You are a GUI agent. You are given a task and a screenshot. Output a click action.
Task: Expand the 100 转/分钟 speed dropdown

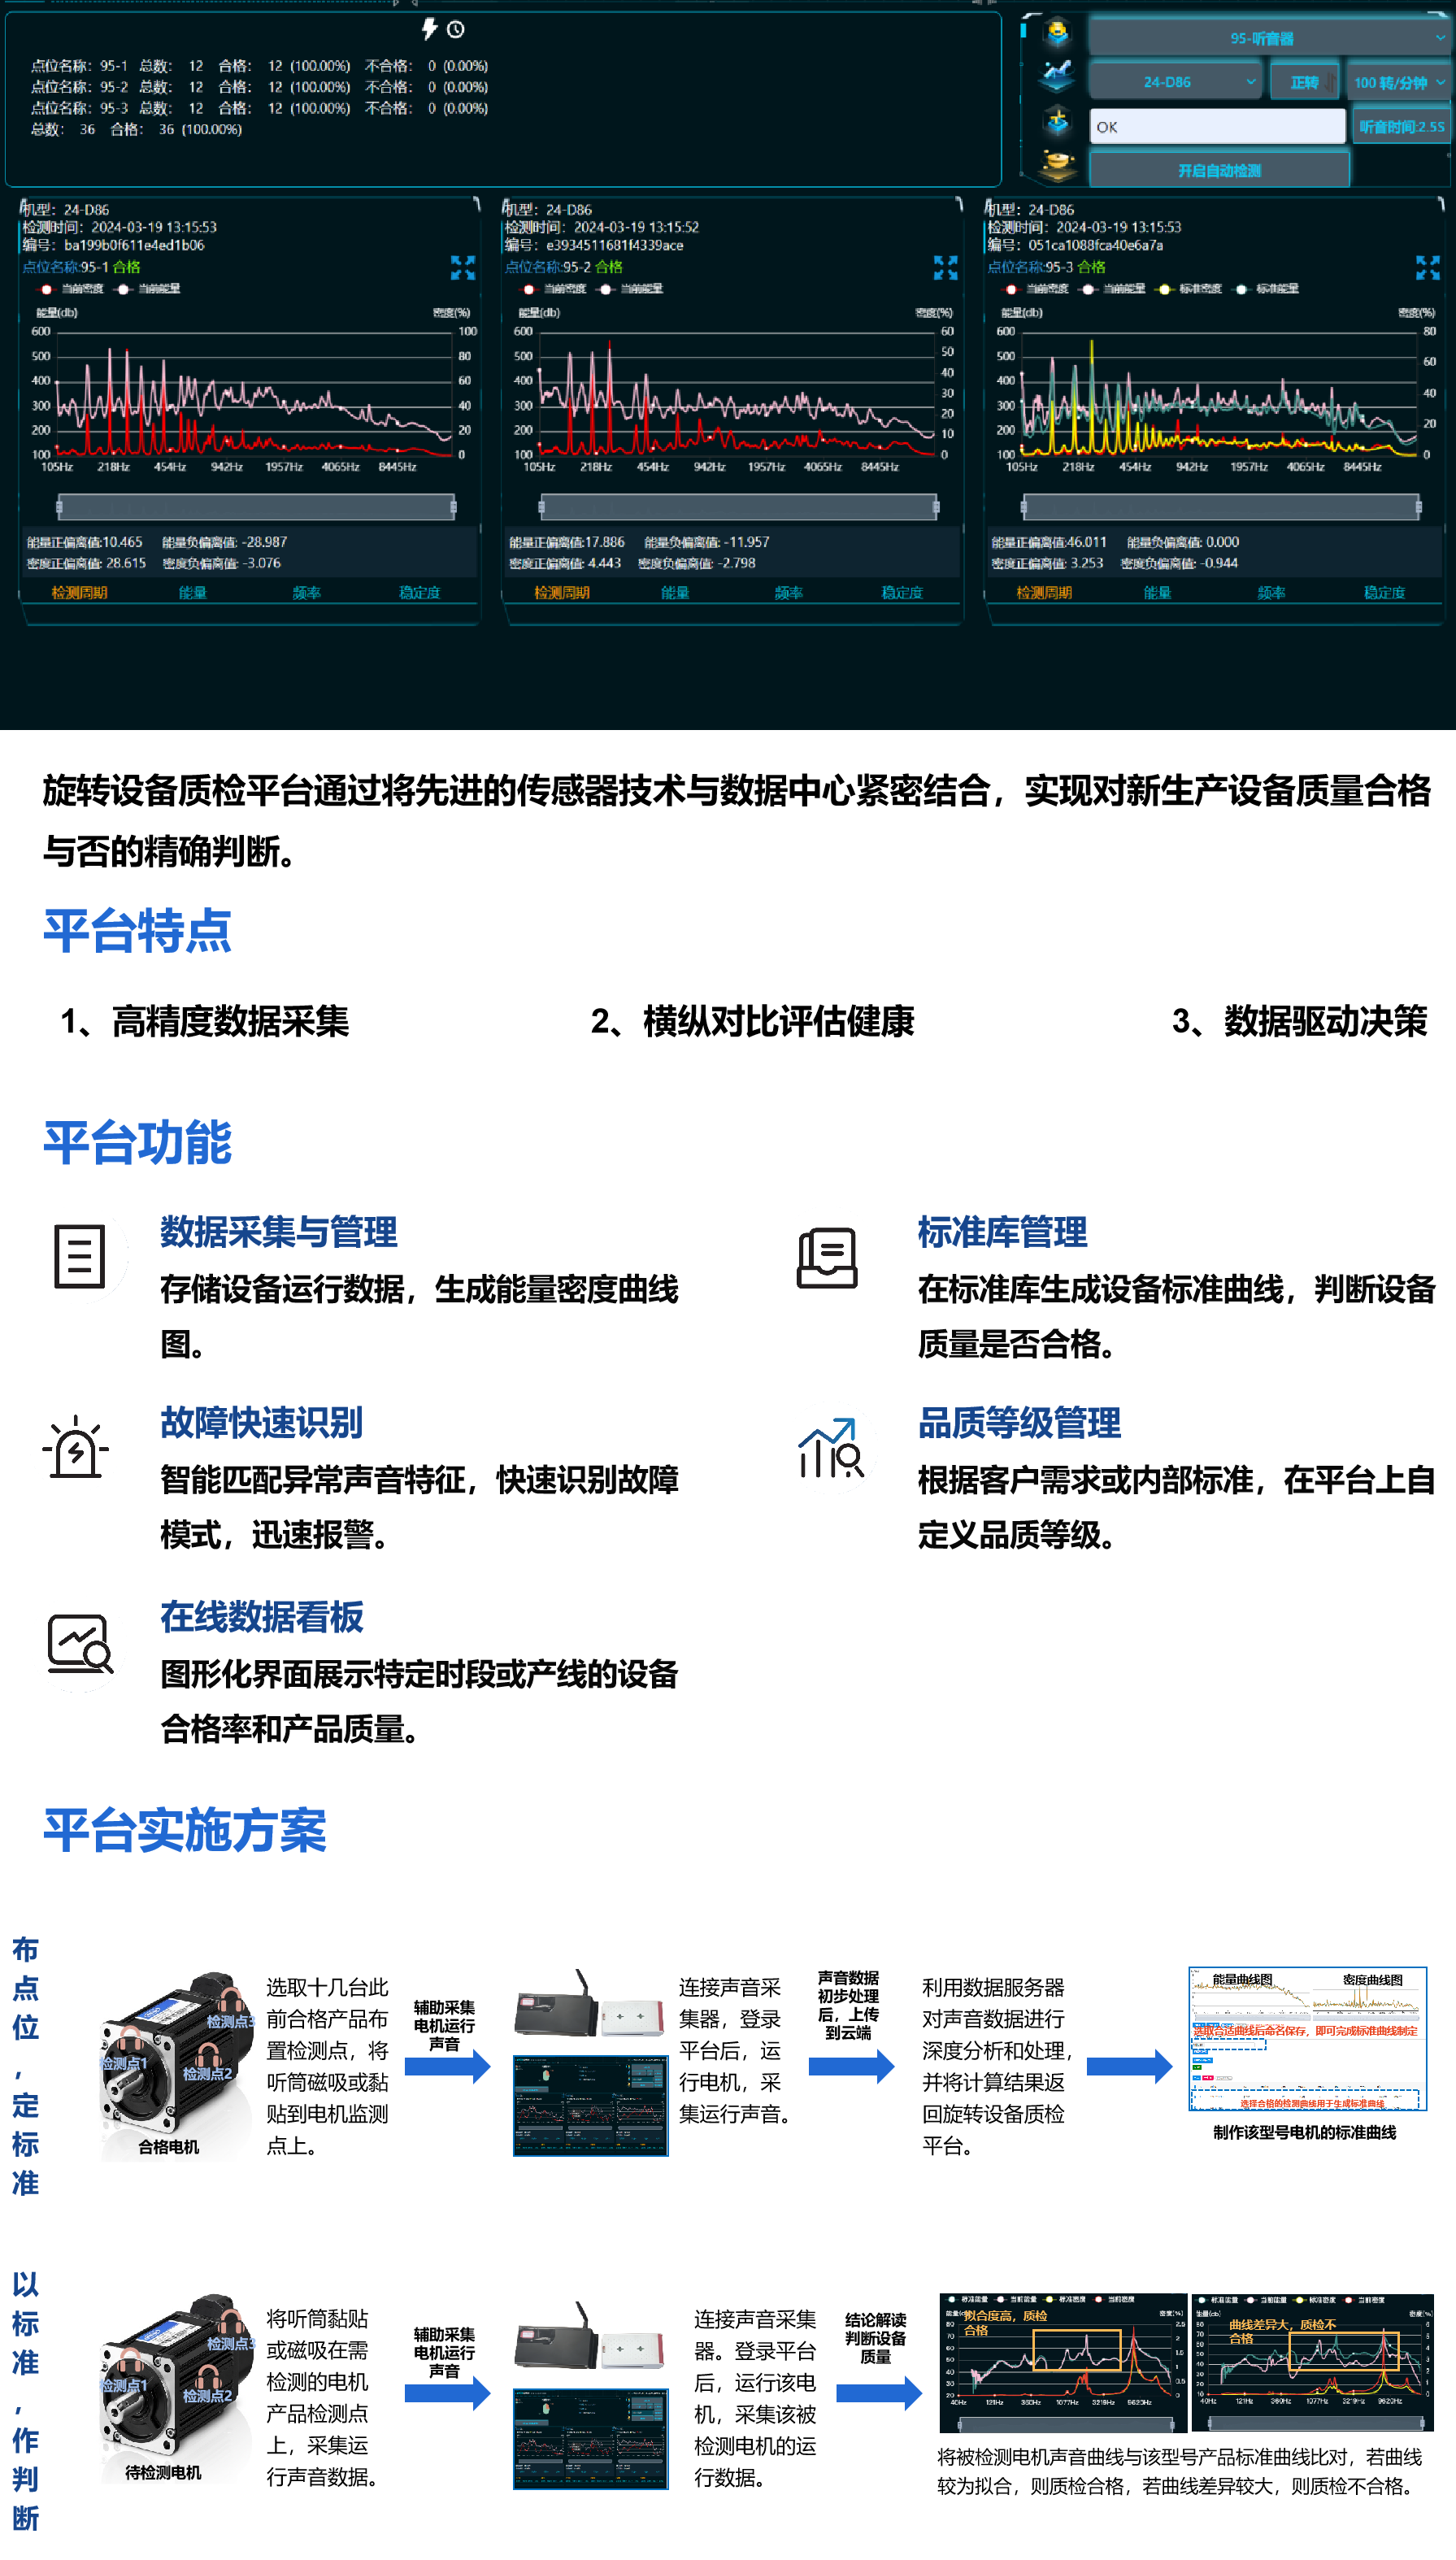1398,82
